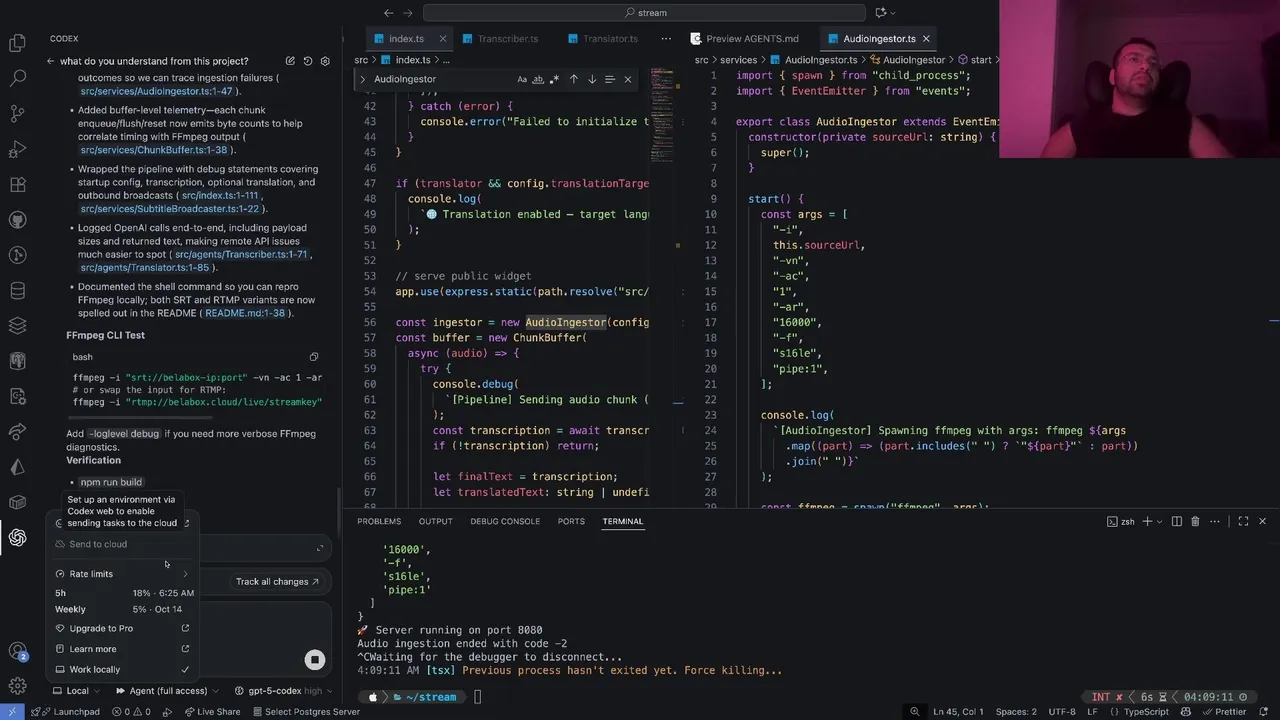Click TypeScript language mode in status bar
Image resolution: width=1280 pixels, height=720 pixels.
pyautogui.click(x=1145, y=712)
